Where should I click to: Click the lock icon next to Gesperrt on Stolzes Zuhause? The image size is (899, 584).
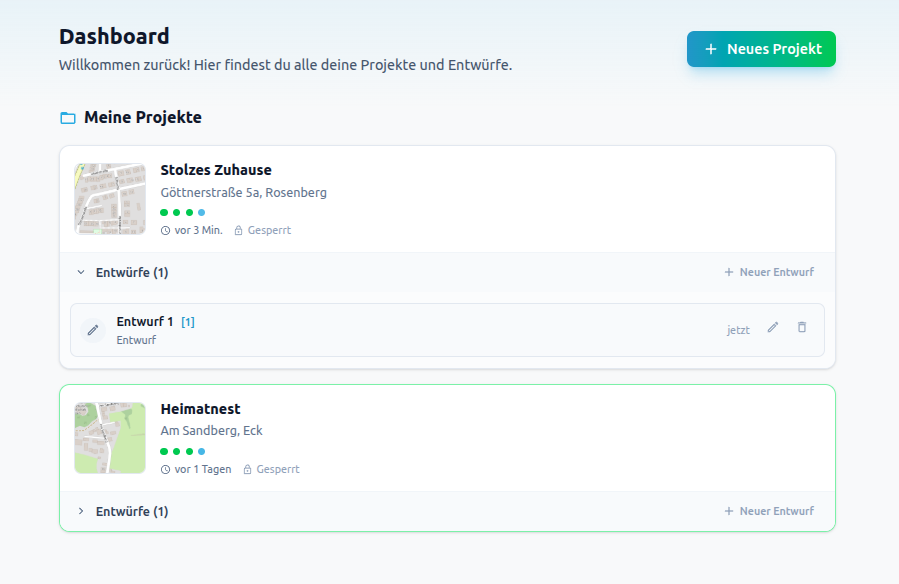click(x=237, y=230)
